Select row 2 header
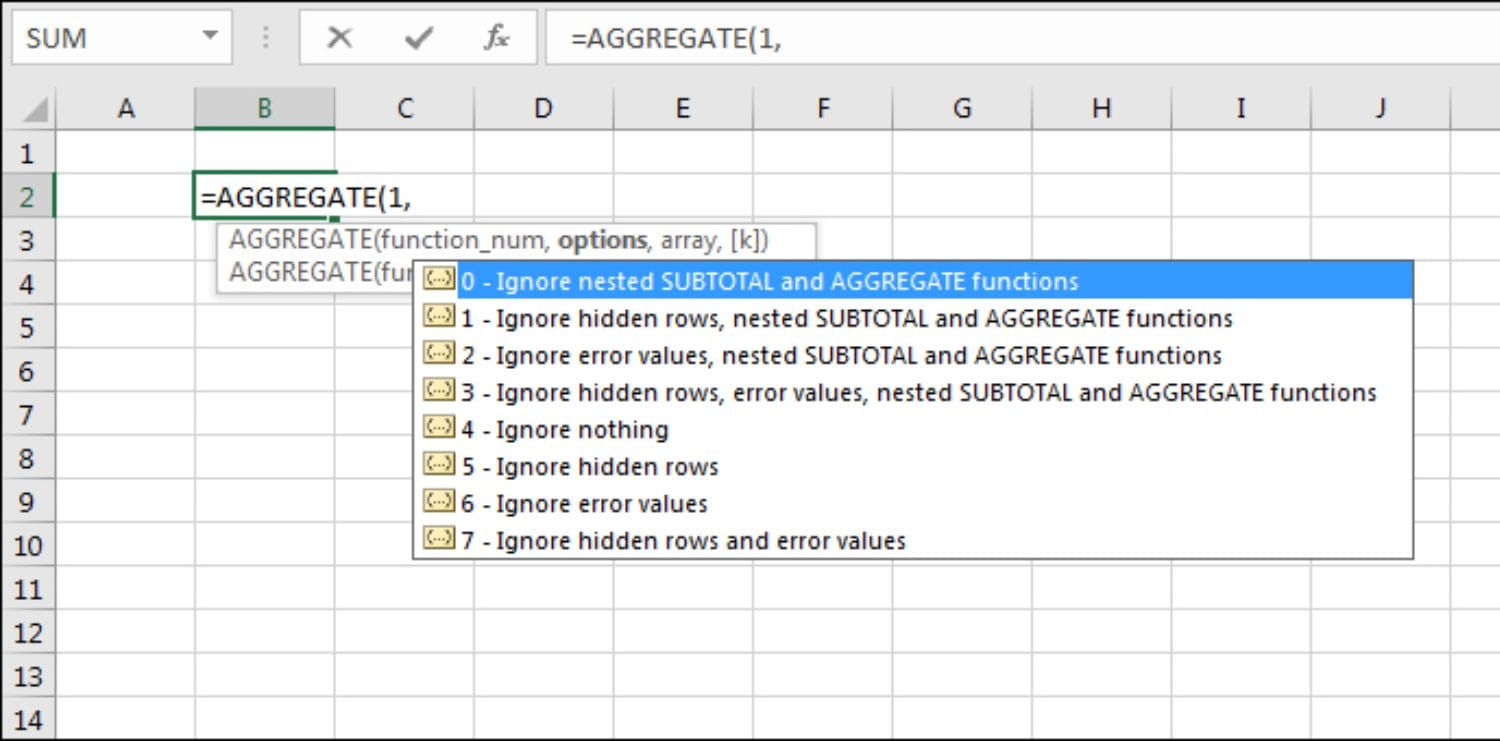The image size is (1500, 741). [x=27, y=196]
